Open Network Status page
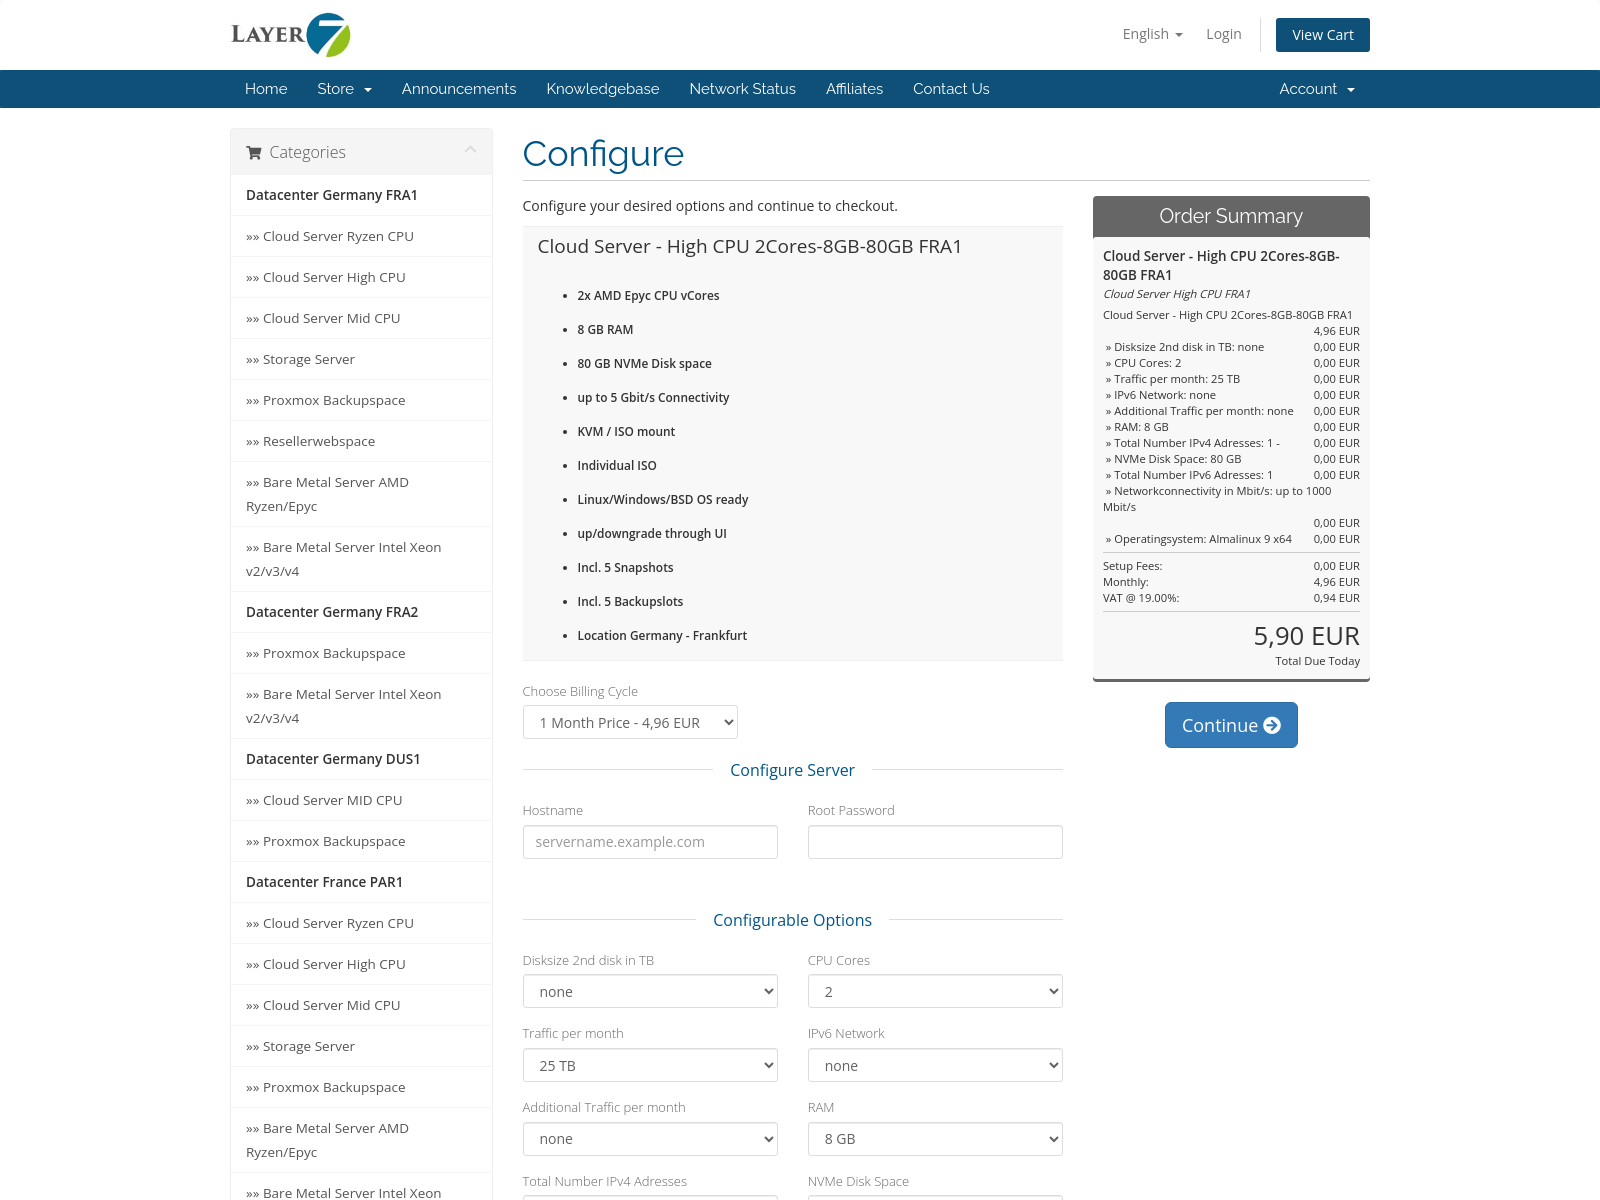Screen dimensions: 1600x1200 [742, 89]
